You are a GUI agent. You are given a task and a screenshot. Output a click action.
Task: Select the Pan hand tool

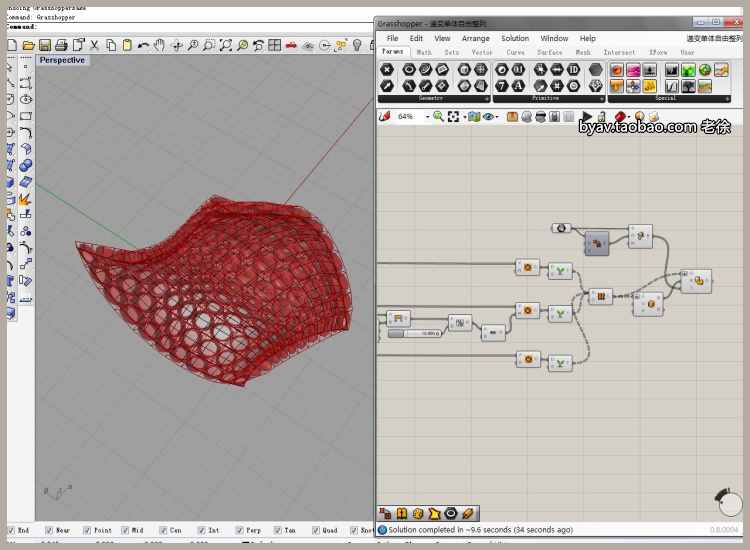pyautogui.click(x=160, y=45)
